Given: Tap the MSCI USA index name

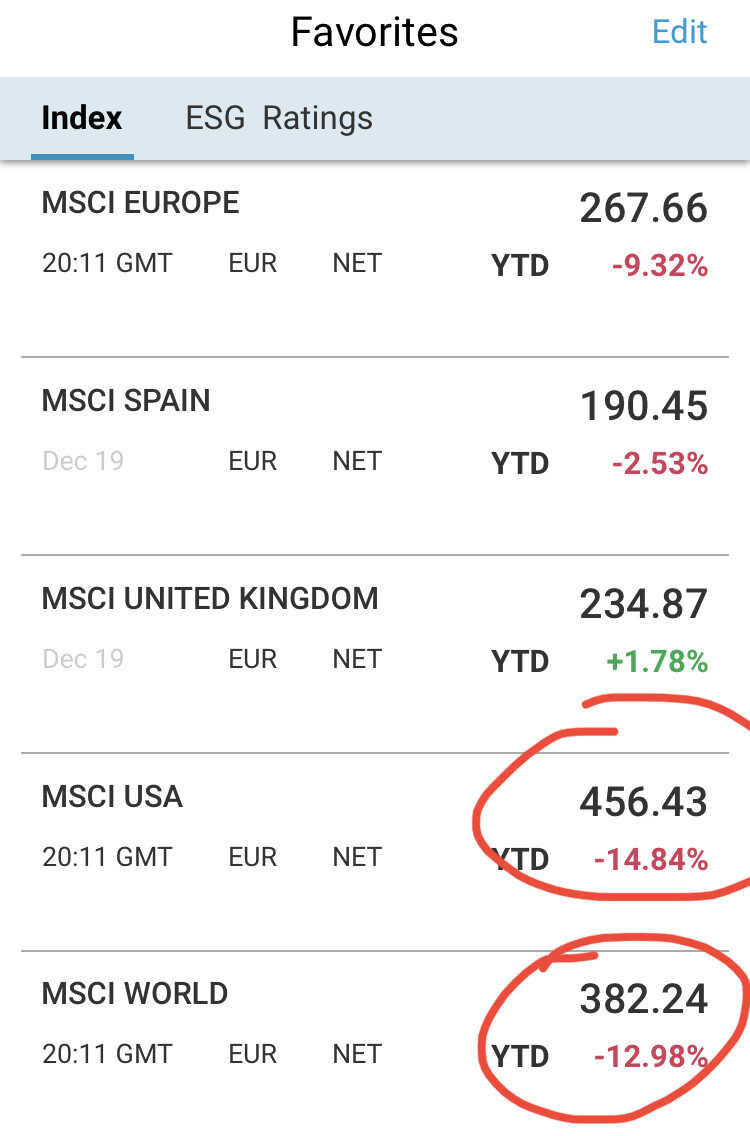Looking at the screenshot, I should [x=112, y=797].
